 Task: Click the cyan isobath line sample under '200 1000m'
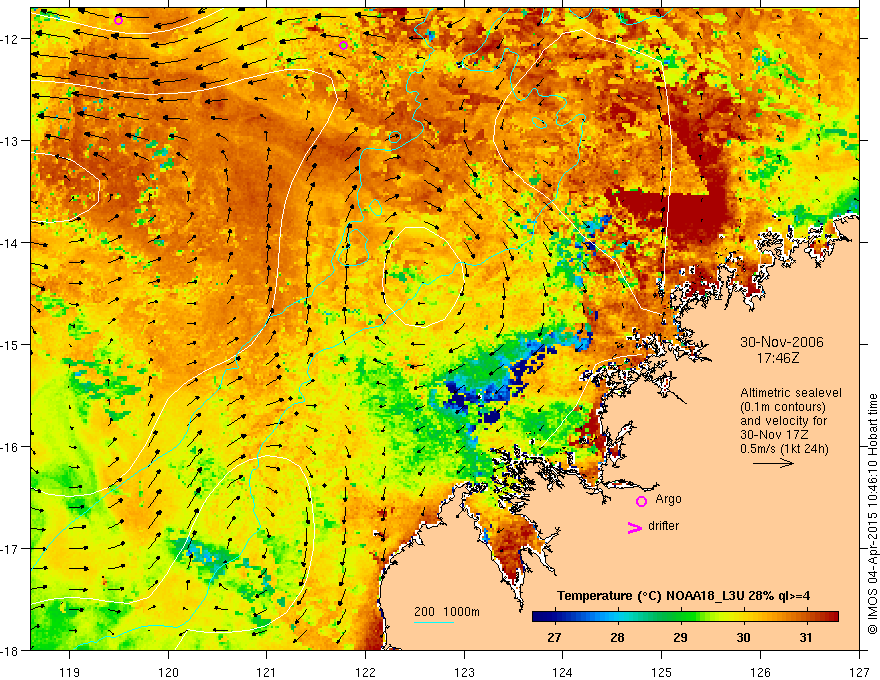click(x=434, y=622)
